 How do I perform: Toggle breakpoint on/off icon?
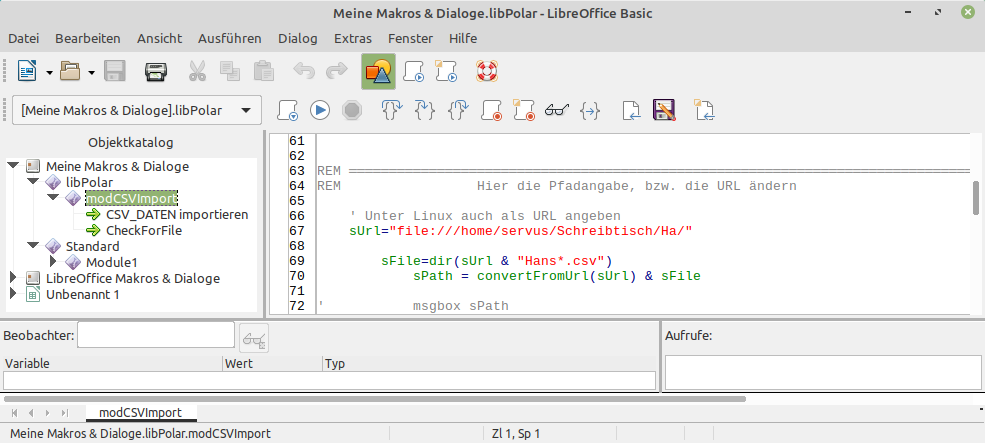491,111
